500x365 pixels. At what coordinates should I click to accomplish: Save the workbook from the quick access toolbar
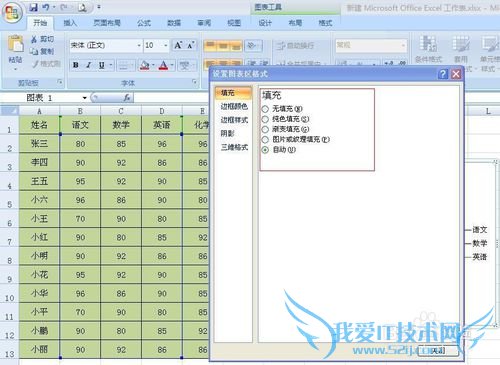33,7
